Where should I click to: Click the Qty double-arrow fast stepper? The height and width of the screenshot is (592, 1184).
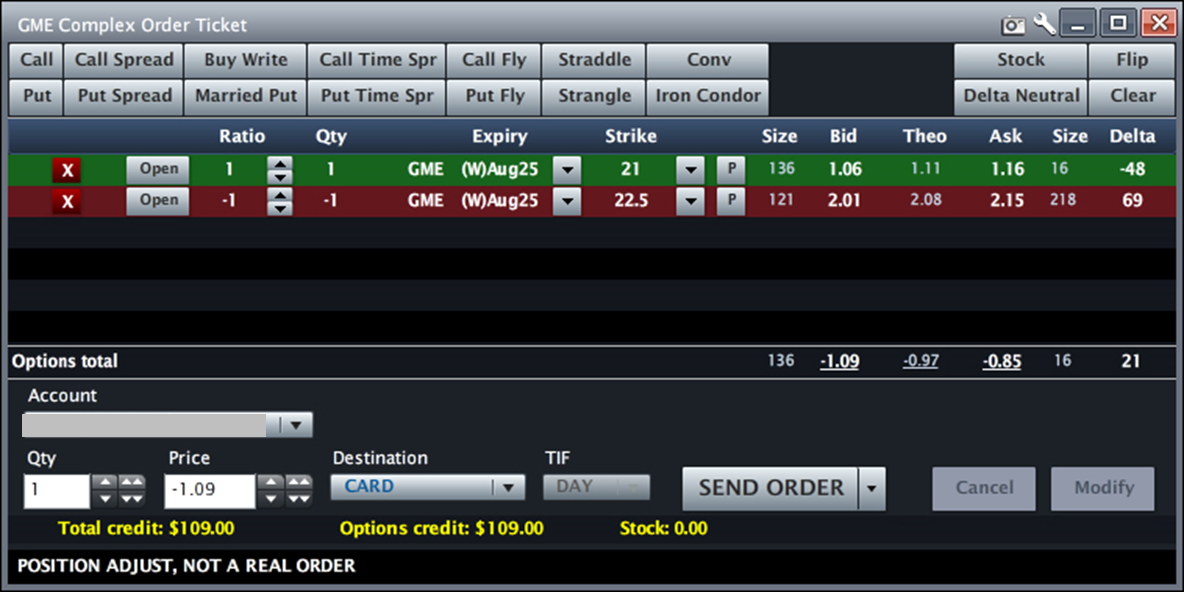(x=132, y=490)
